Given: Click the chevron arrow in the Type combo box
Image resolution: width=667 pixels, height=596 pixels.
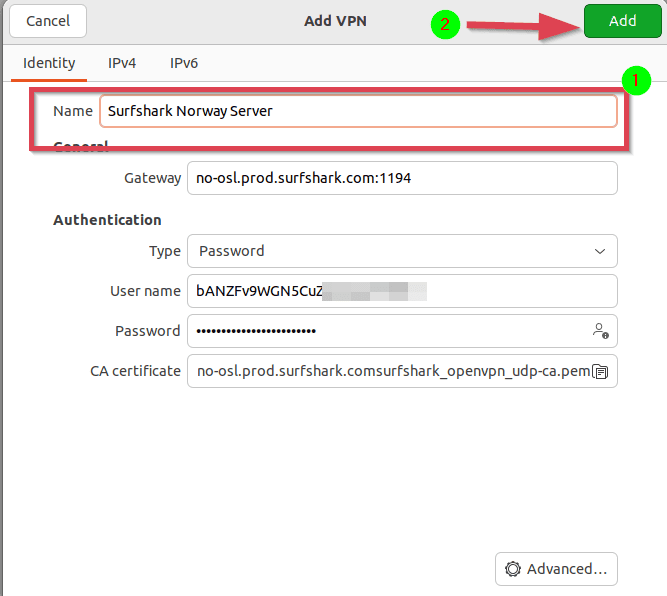Looking at the screenshot, I should click(x=600, y=251).
